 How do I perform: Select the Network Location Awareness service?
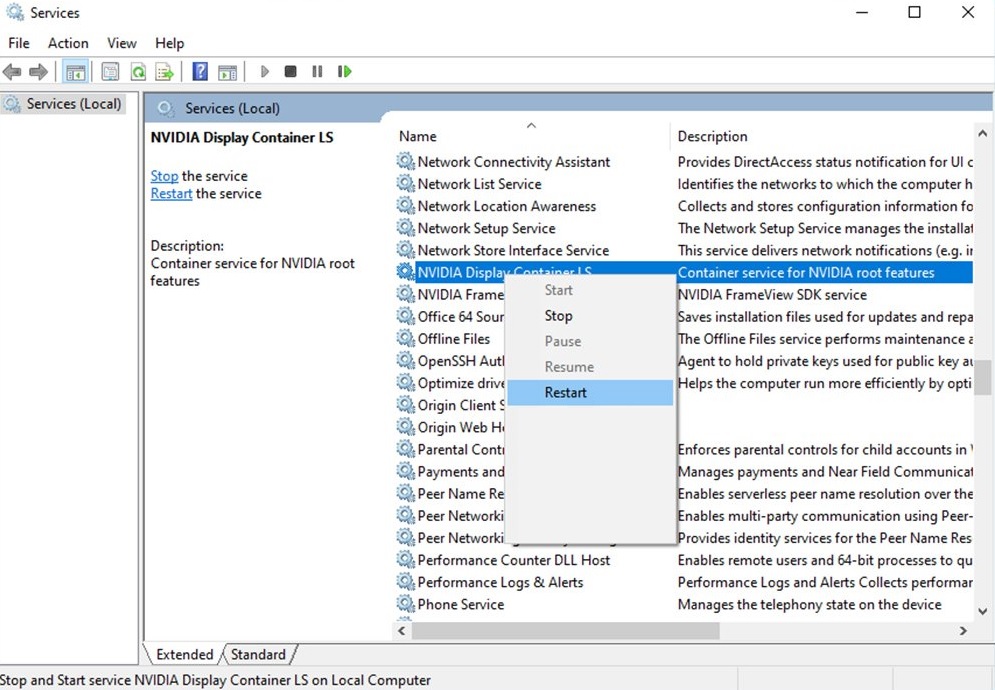click(506, 206)
